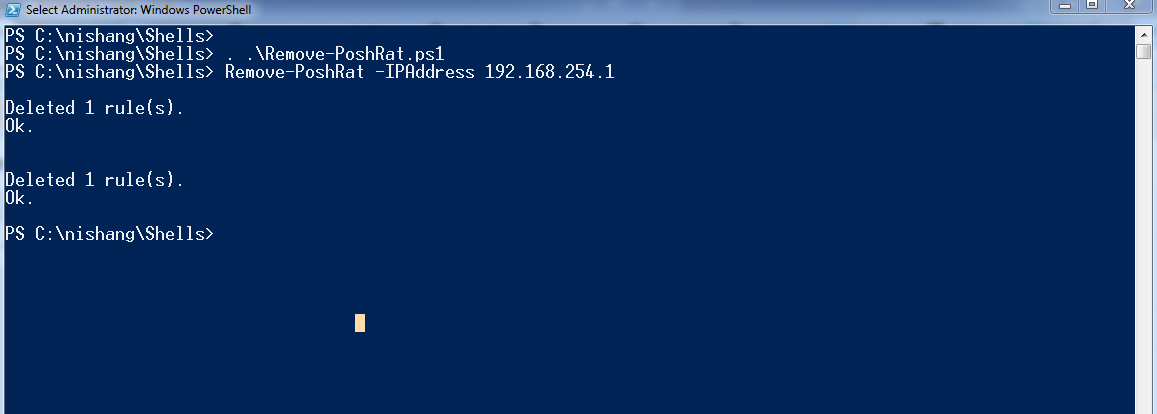Click the scrollbar up arrow
Screen dimensions: 1157x414
coord(1144,33)
